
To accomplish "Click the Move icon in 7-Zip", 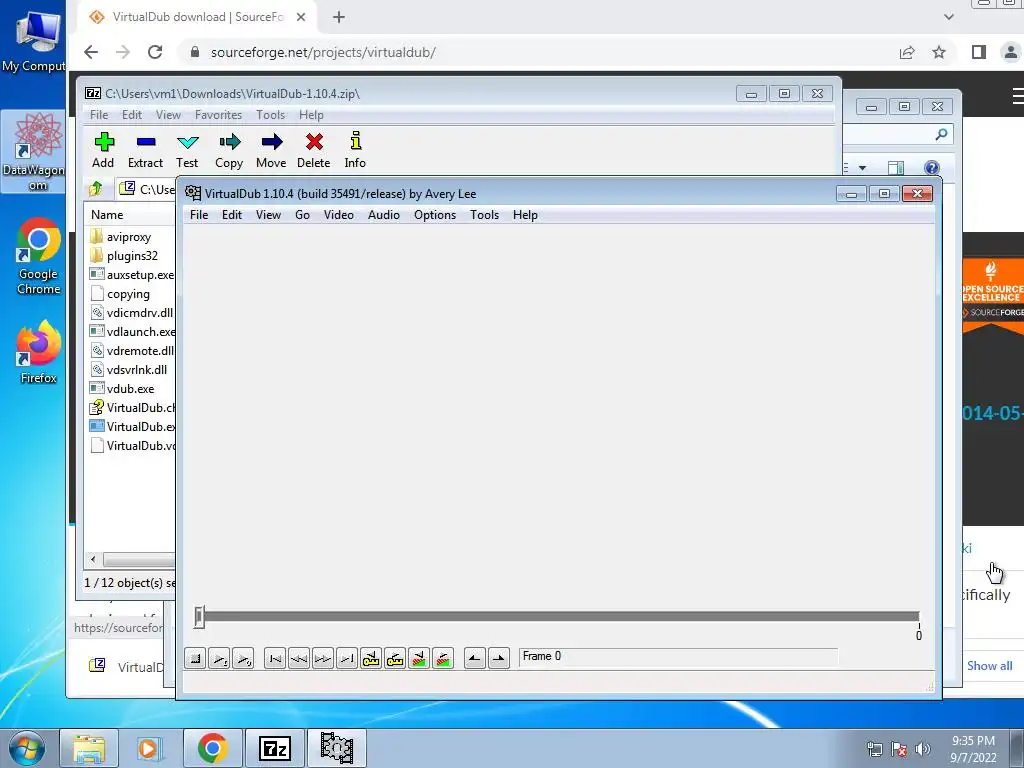I will click(271, 150).
